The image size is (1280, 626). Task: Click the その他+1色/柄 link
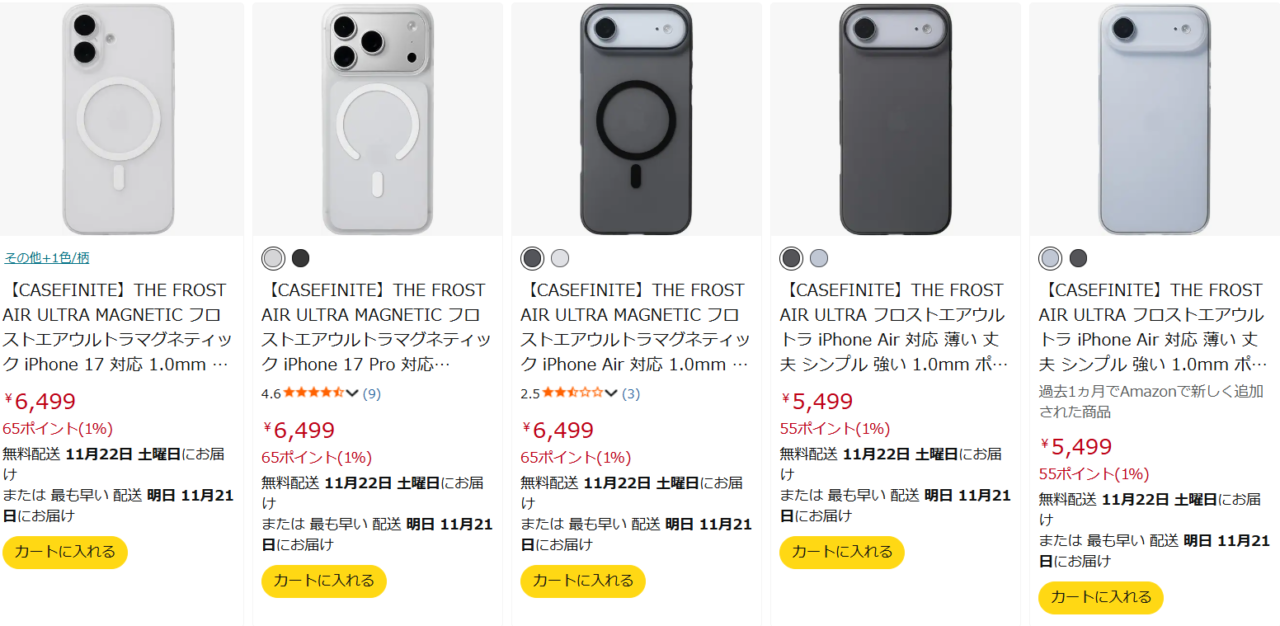pos(47,258)
